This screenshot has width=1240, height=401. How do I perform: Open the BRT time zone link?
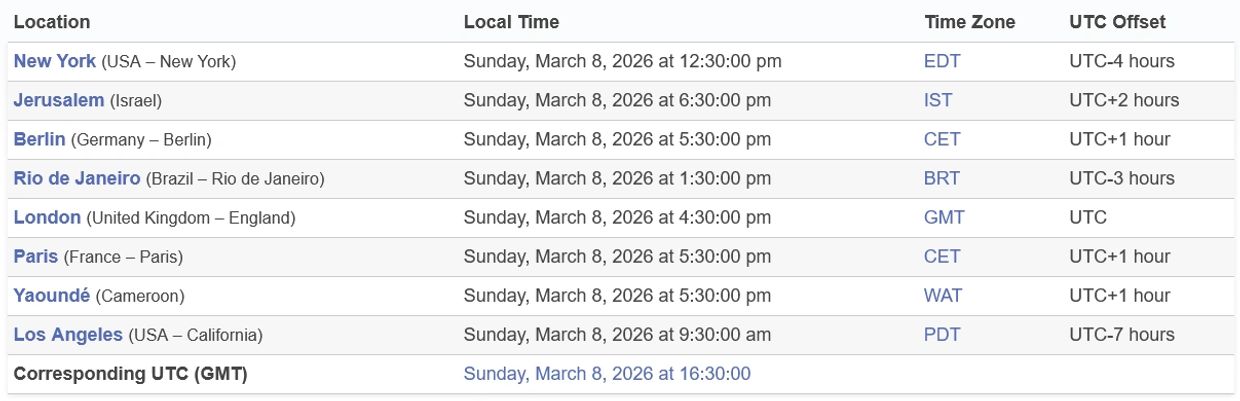tap(942, 178)
